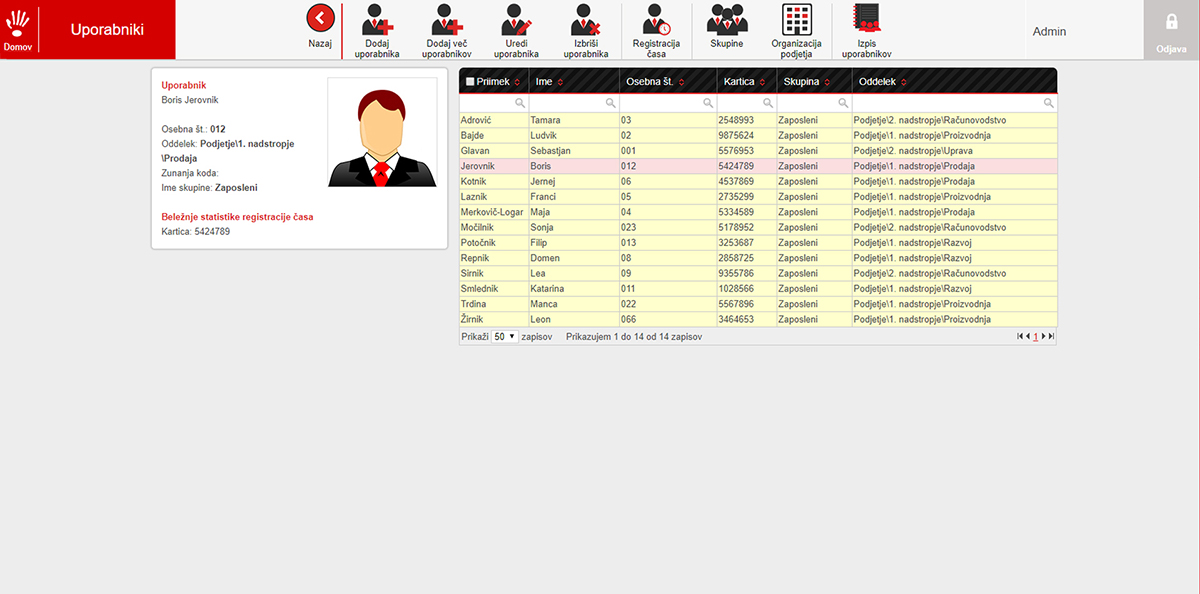Select the Smlednik row
Viewport: 1200px width, 594px height.
pyautogui.click(x=757, y=289)
